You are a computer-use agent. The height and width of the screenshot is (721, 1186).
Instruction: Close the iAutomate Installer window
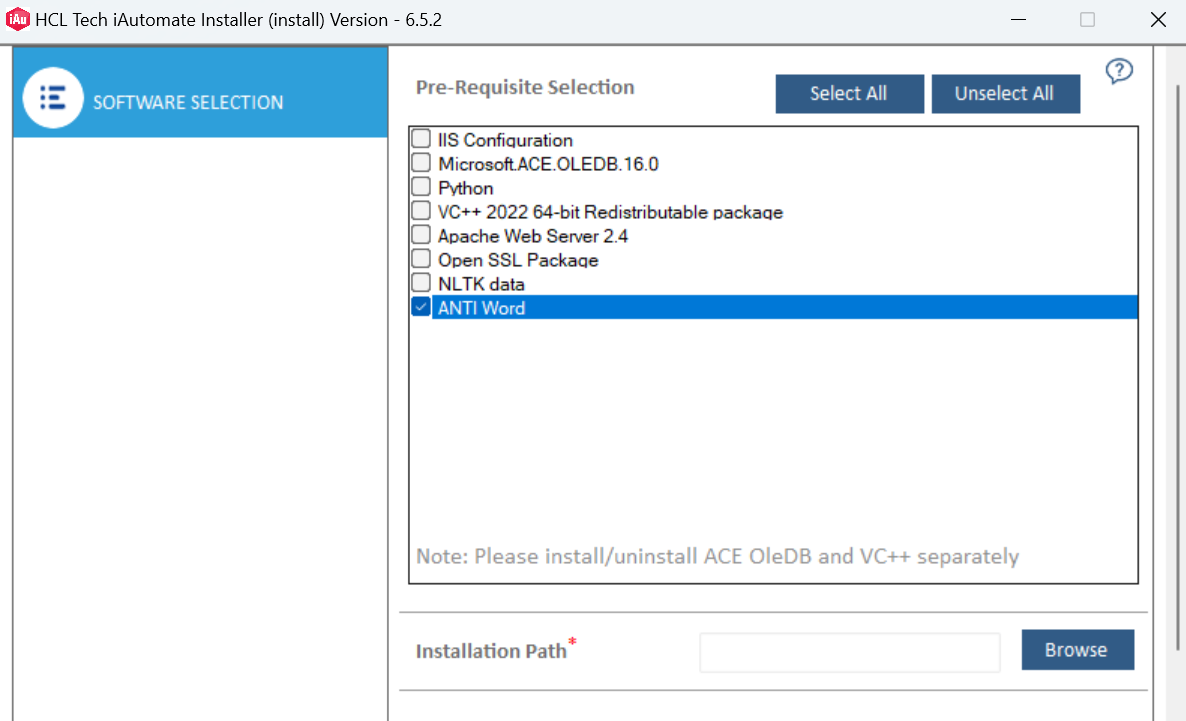tap(1157, 20)
